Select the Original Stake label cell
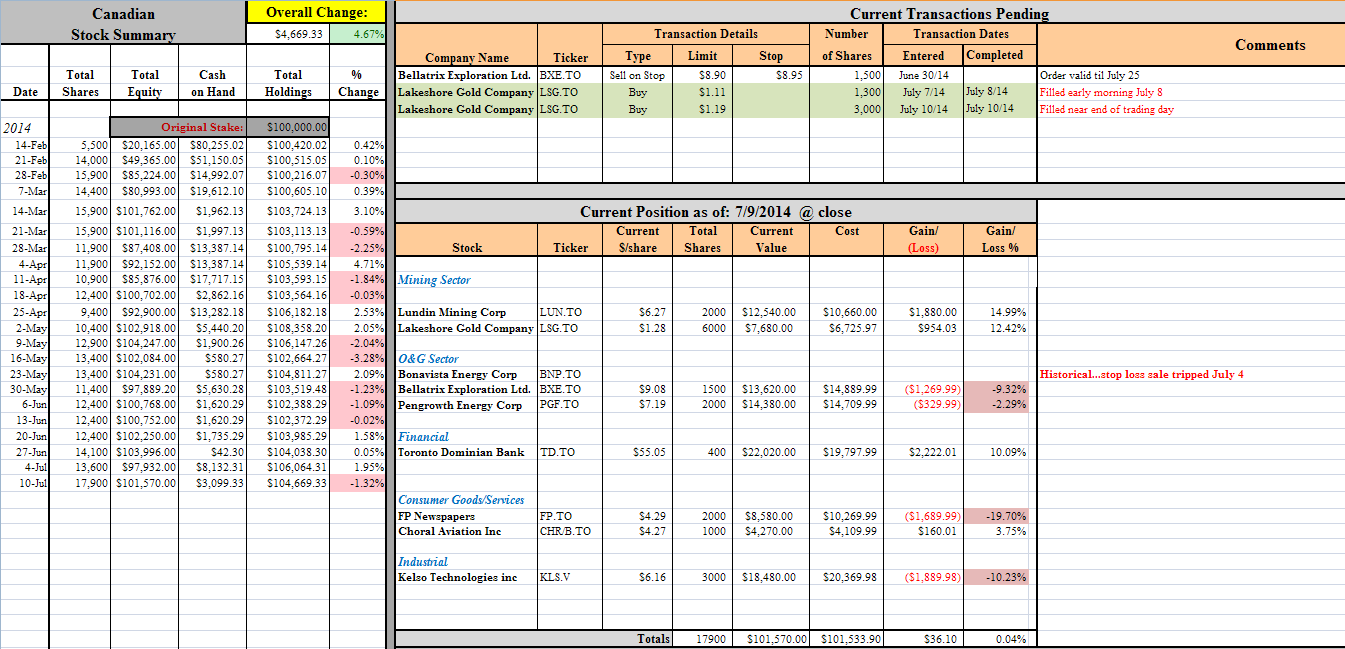The image size is (1345, 649). (x=178, y=127)
